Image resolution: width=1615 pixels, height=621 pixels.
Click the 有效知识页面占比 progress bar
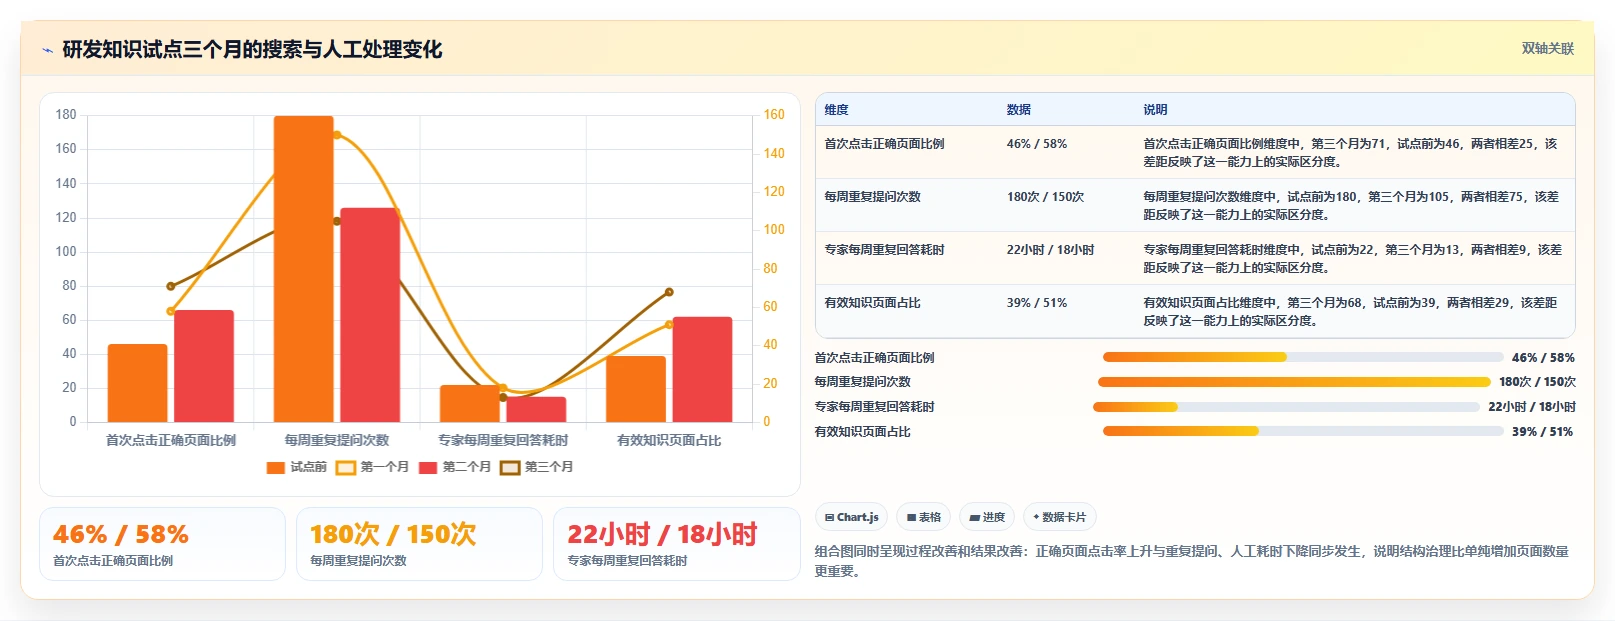point(1303,432)
